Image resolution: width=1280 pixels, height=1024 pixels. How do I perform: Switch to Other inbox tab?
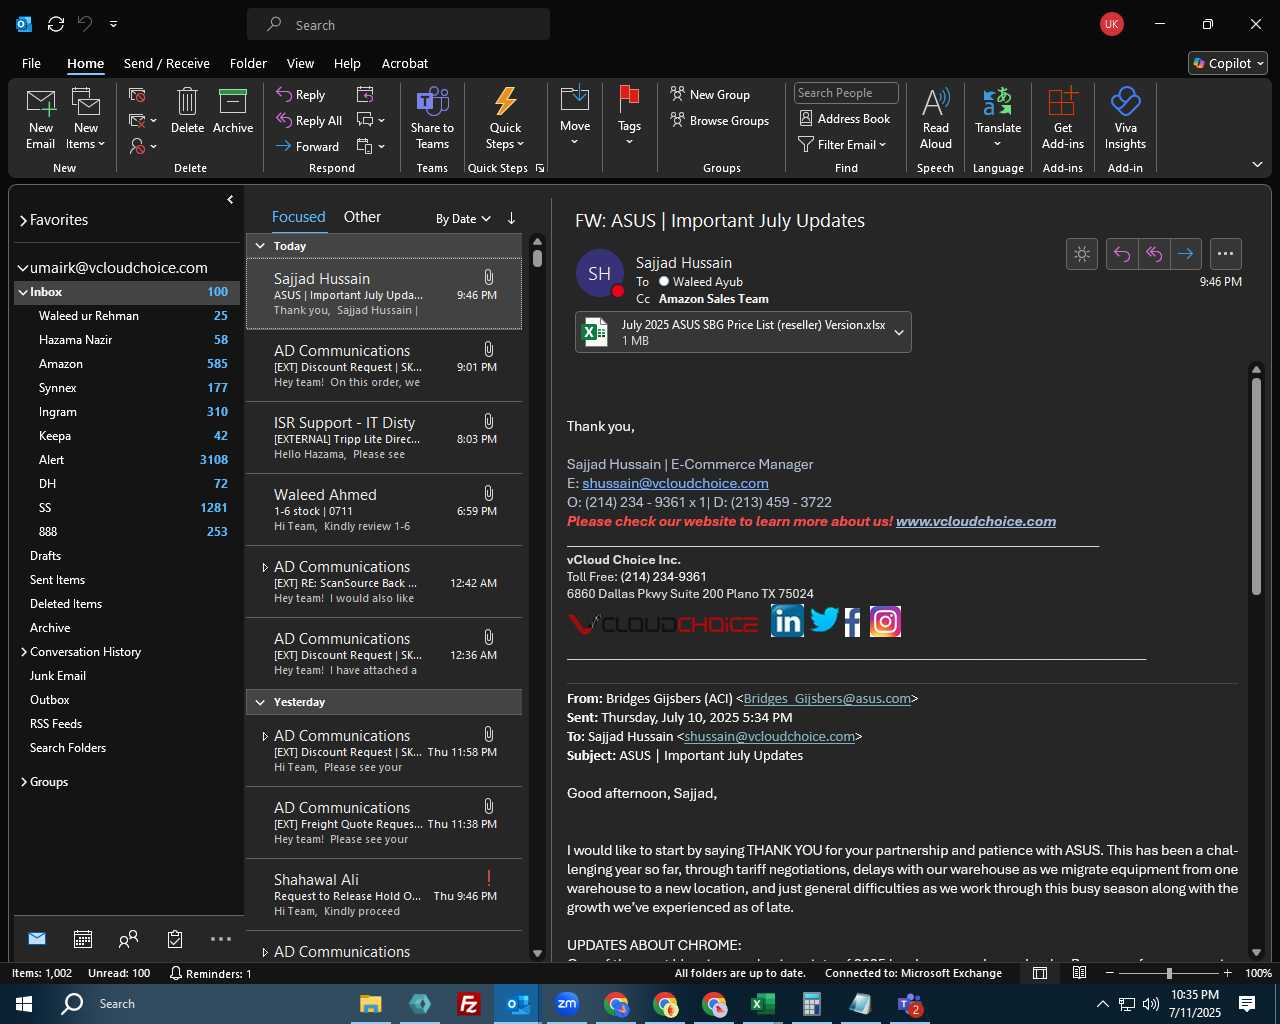pyautogui.click(x=362, y=217)
